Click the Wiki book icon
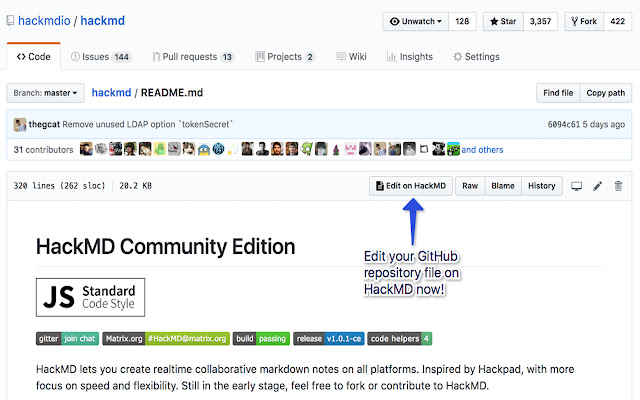640x400 pixels. 341,57
